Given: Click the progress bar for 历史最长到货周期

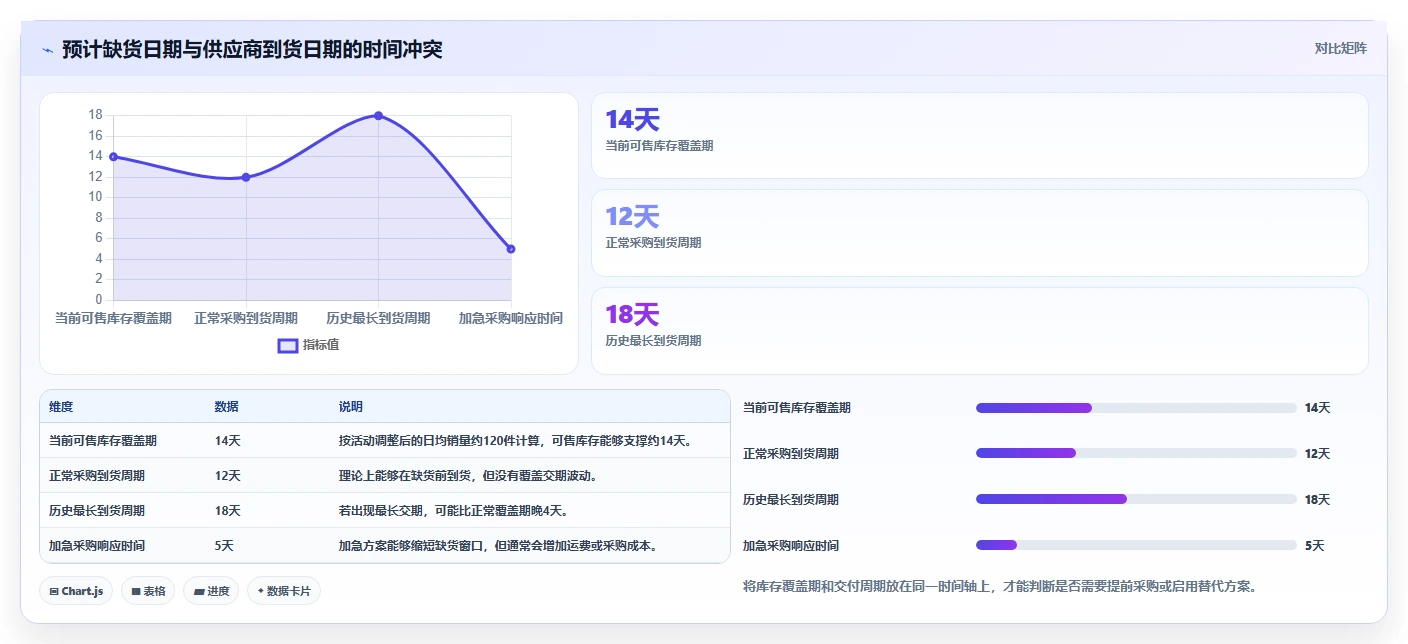Looking at the screenshot, I should point(1136,500).
